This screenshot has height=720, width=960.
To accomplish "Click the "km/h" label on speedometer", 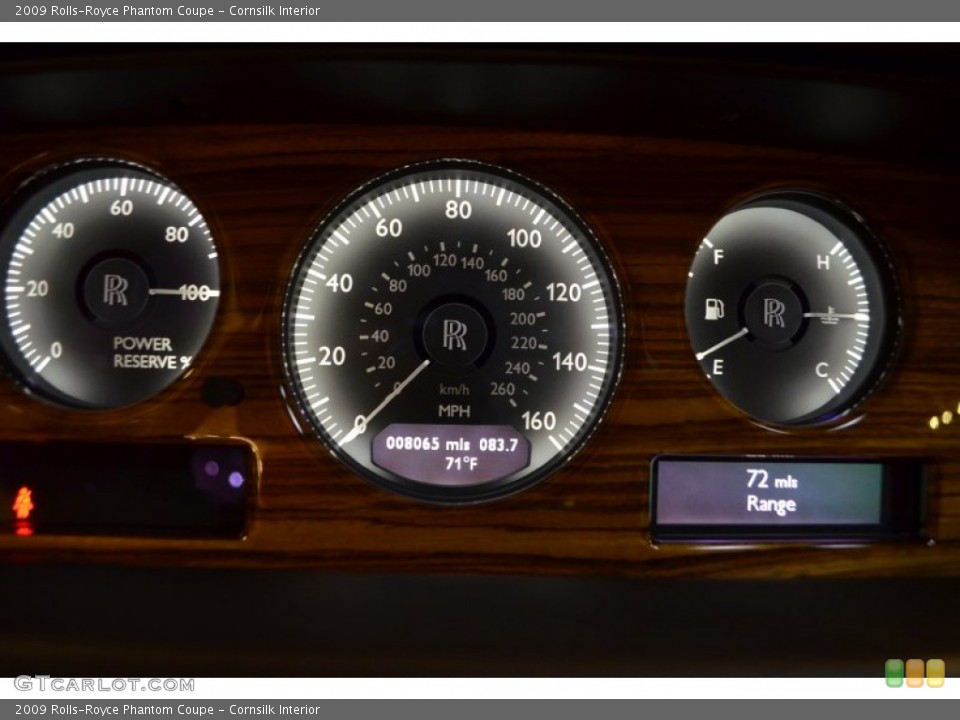I will [454, 389].
